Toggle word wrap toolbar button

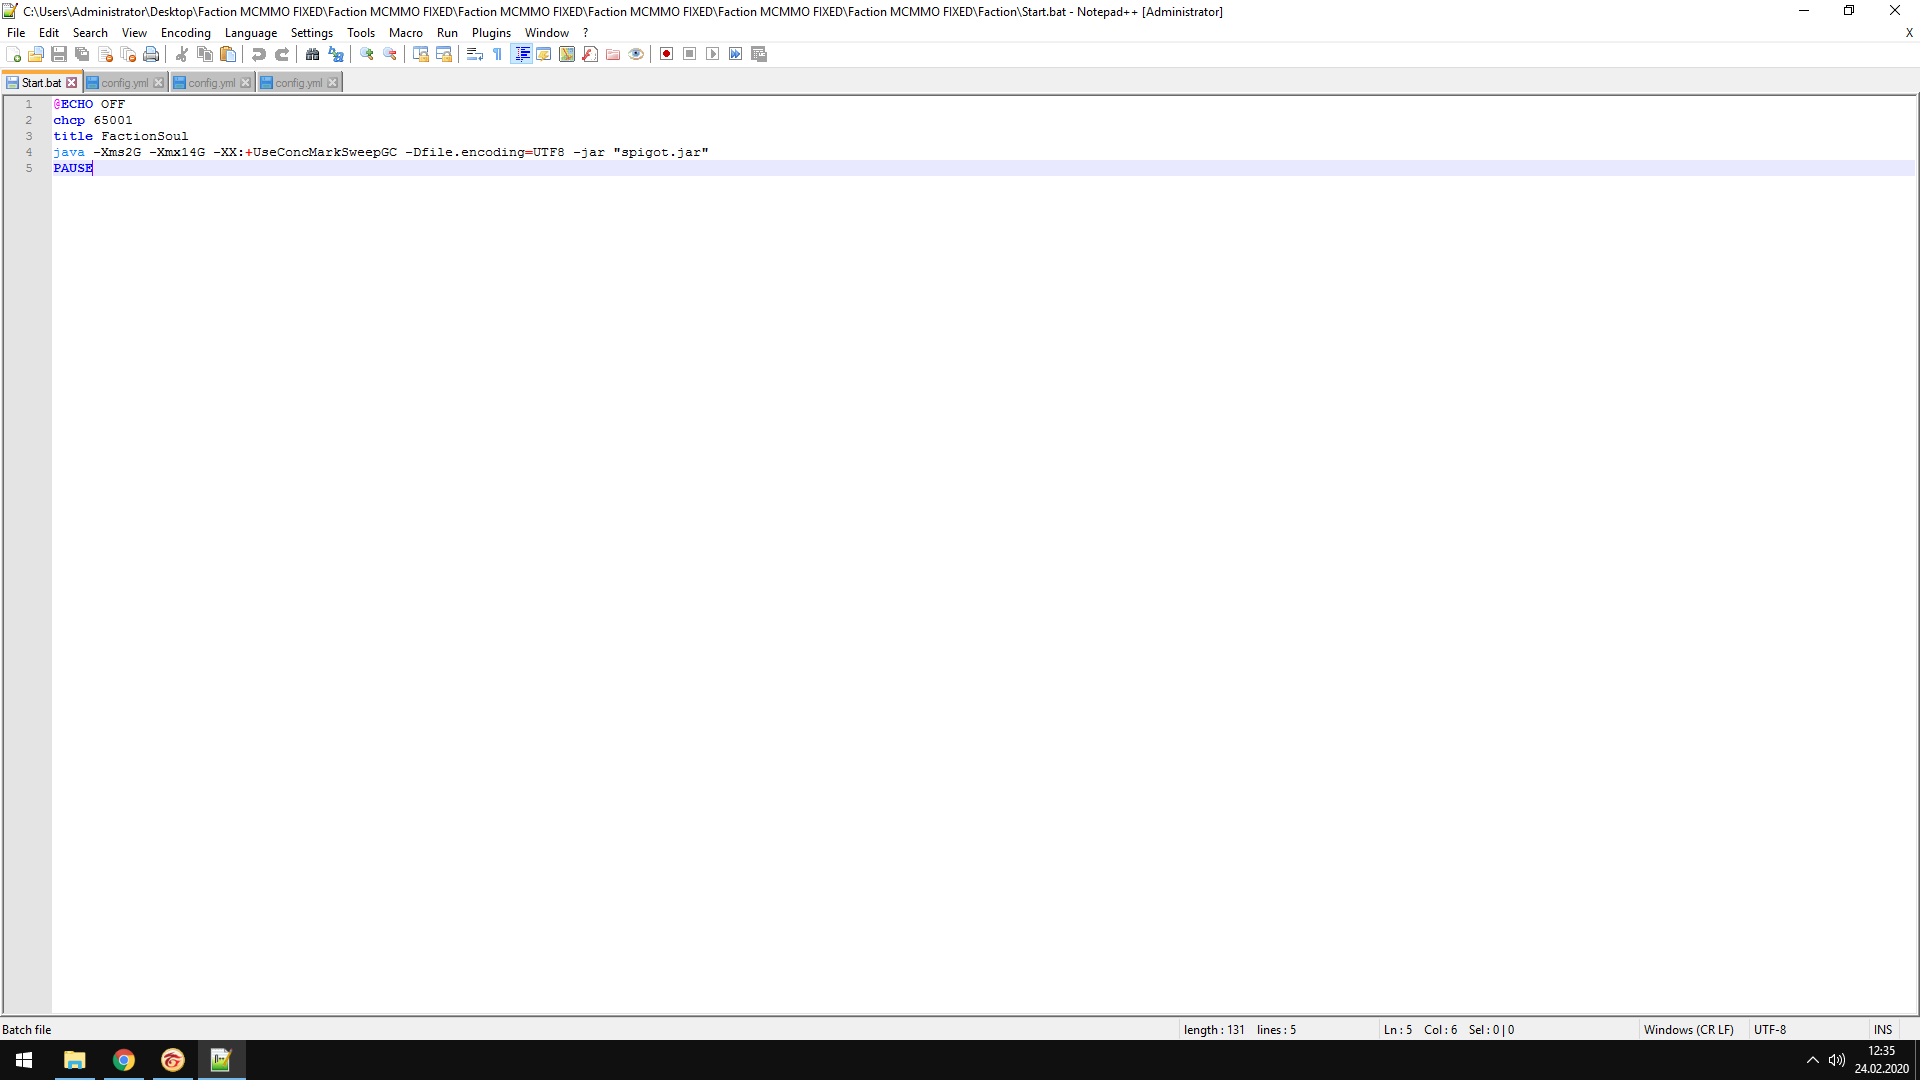tap(475, 54)
